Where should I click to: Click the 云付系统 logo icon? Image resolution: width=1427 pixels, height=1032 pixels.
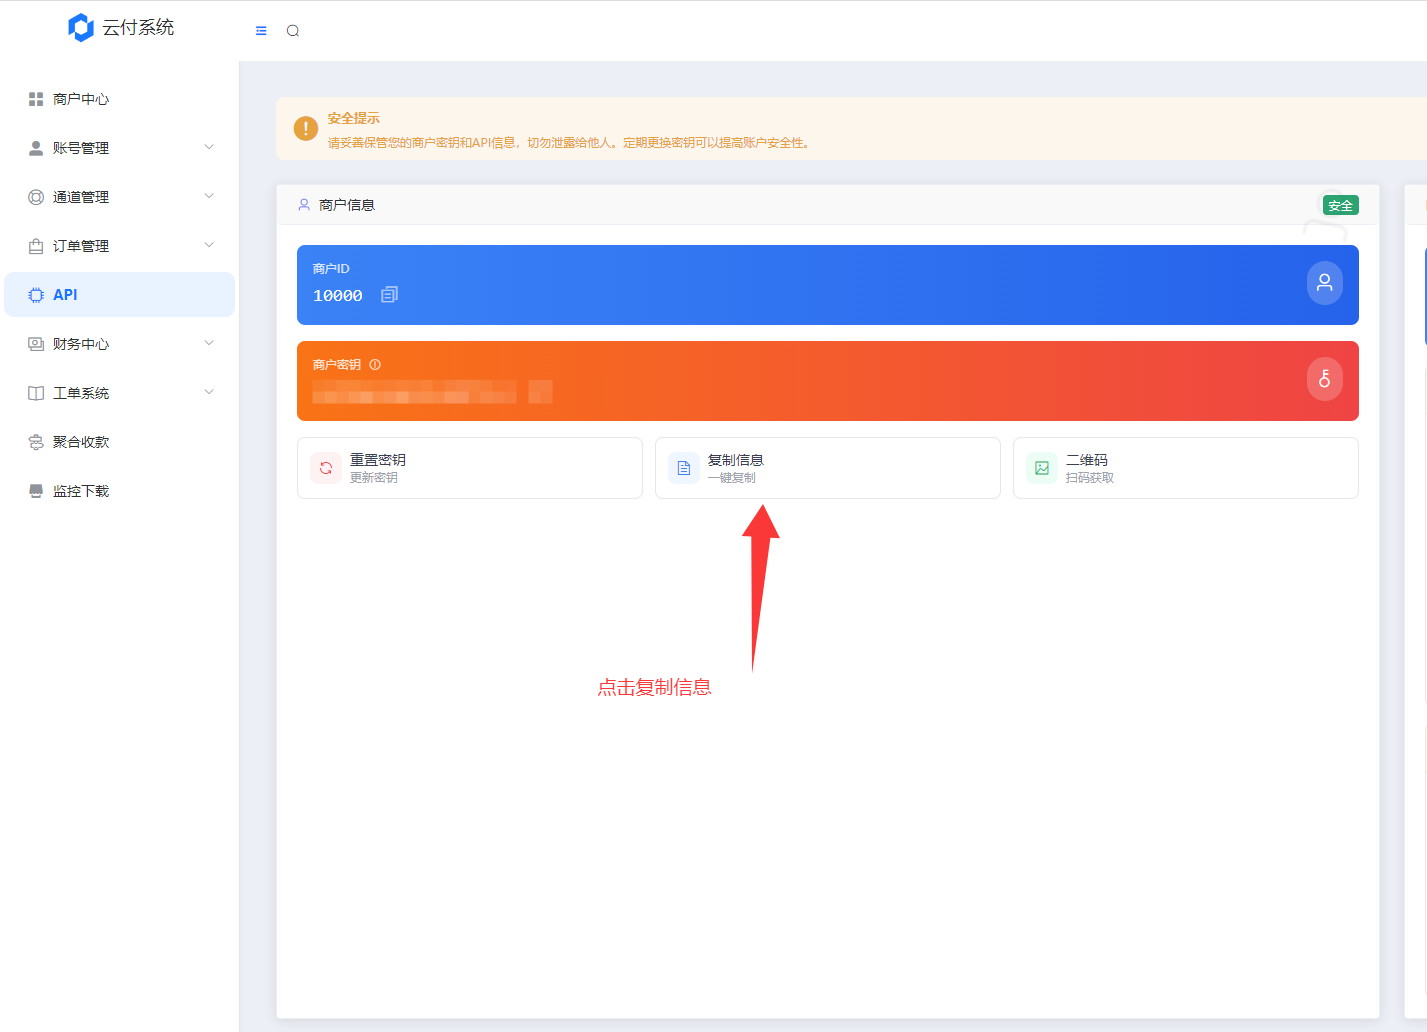(x=81, y=28)
